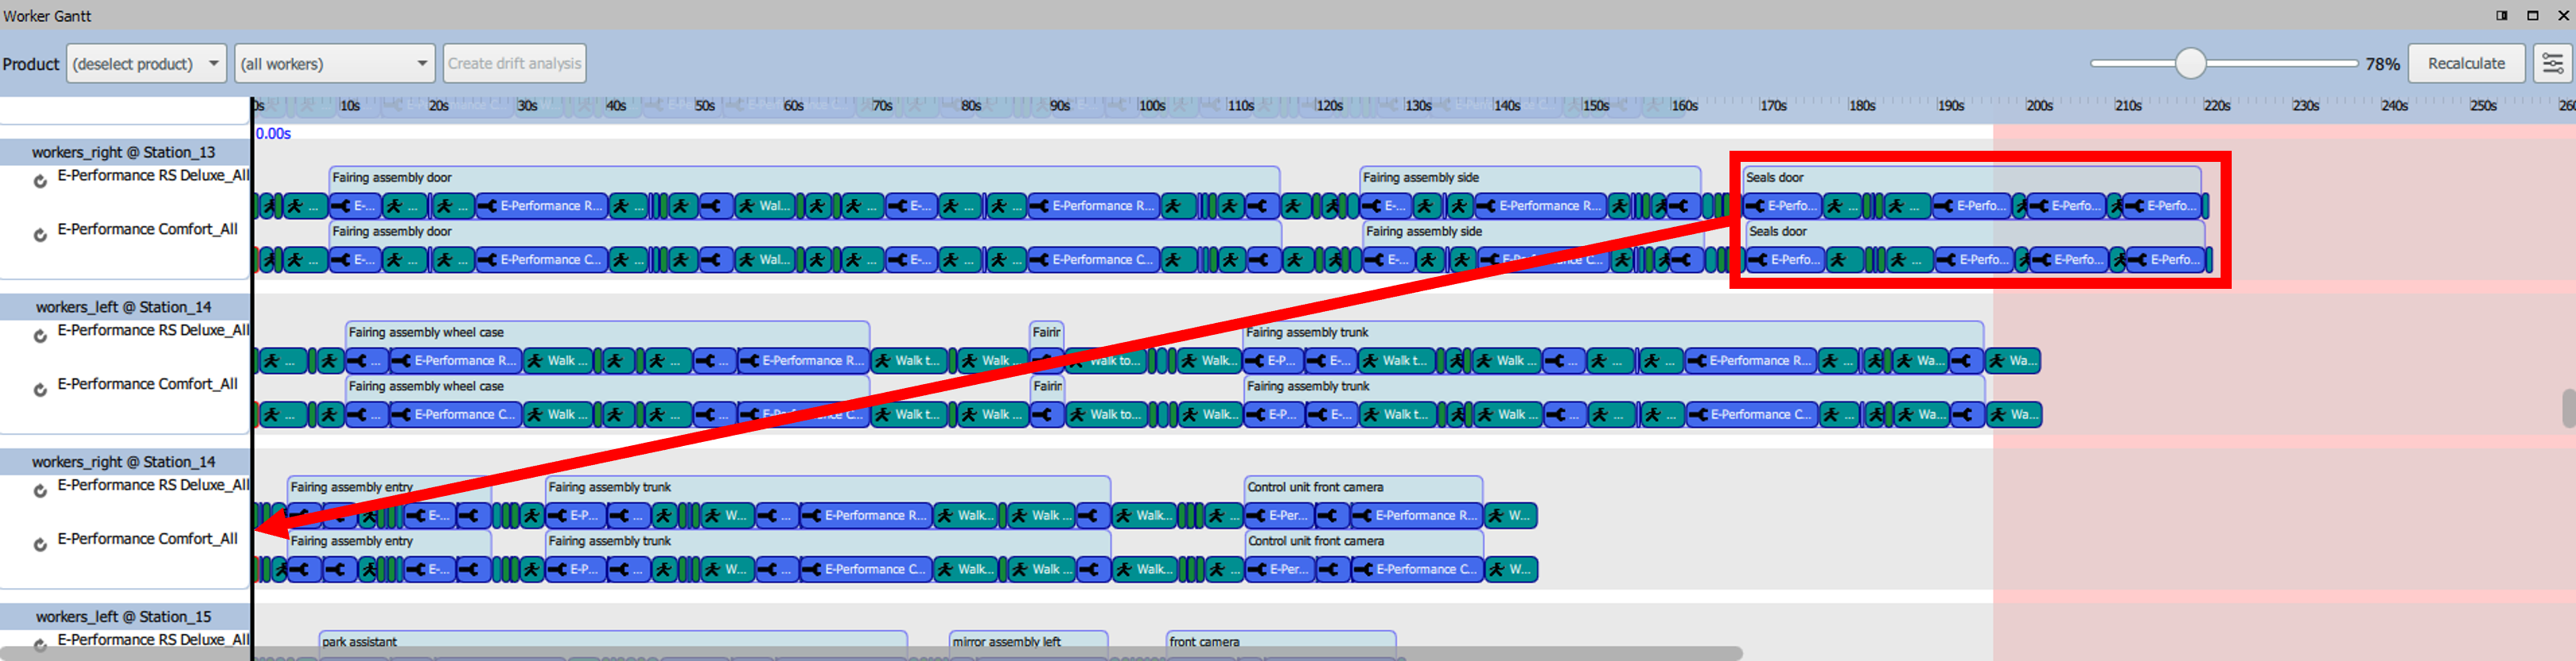Click the Recalculate button
The height and width of the screenshot is (661, 2576).
2466,64
